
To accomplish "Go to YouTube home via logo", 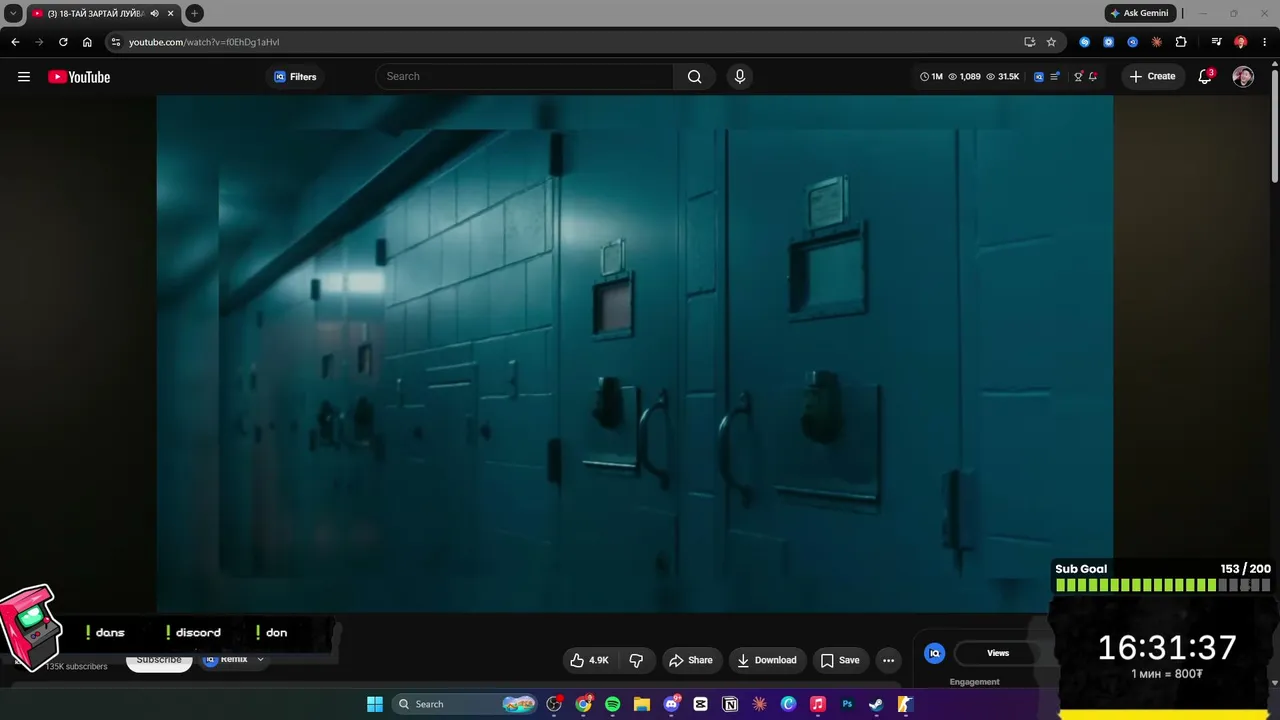I will point(79,77).
